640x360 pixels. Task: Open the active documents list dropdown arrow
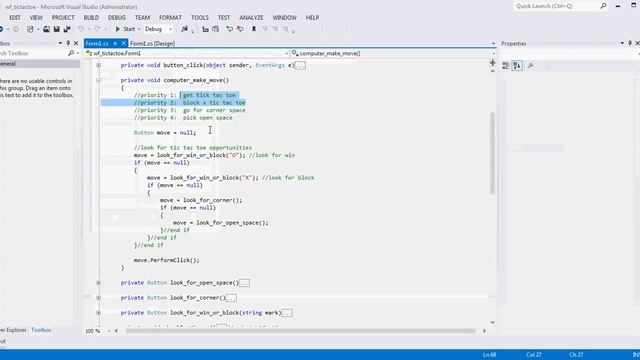493,43
